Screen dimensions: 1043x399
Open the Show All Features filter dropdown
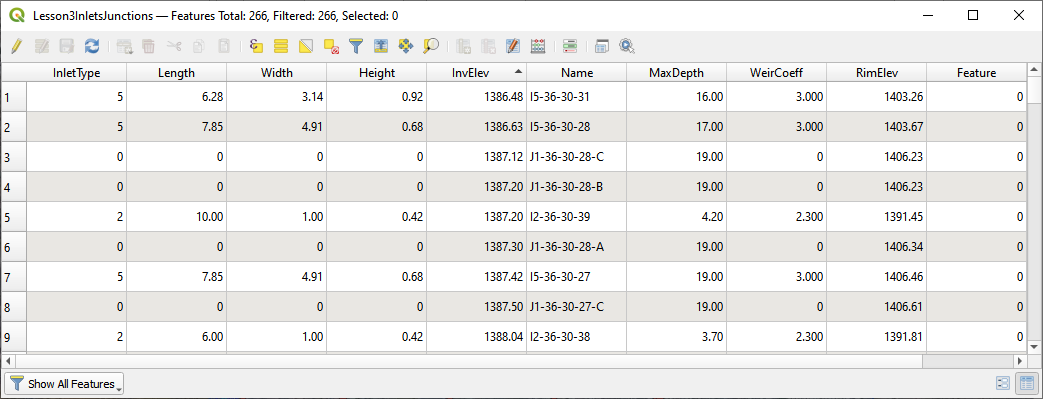pyautogui.click(x=65, y=384)
